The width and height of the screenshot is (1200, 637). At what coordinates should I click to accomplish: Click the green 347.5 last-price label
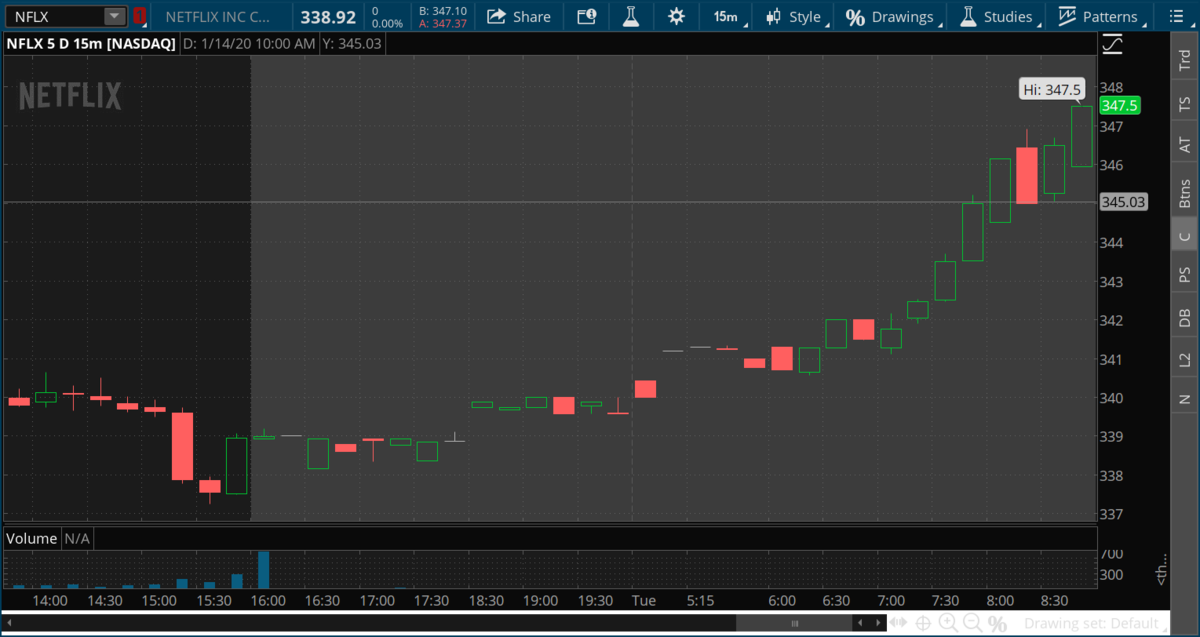click(1119, 105)
